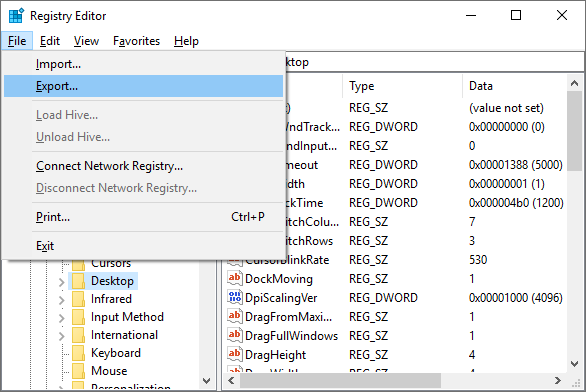Image resolution: width=586 pixels, height=392 pixels.
Task: Minimize the Registry Editor window
Action: click(471, 15)
